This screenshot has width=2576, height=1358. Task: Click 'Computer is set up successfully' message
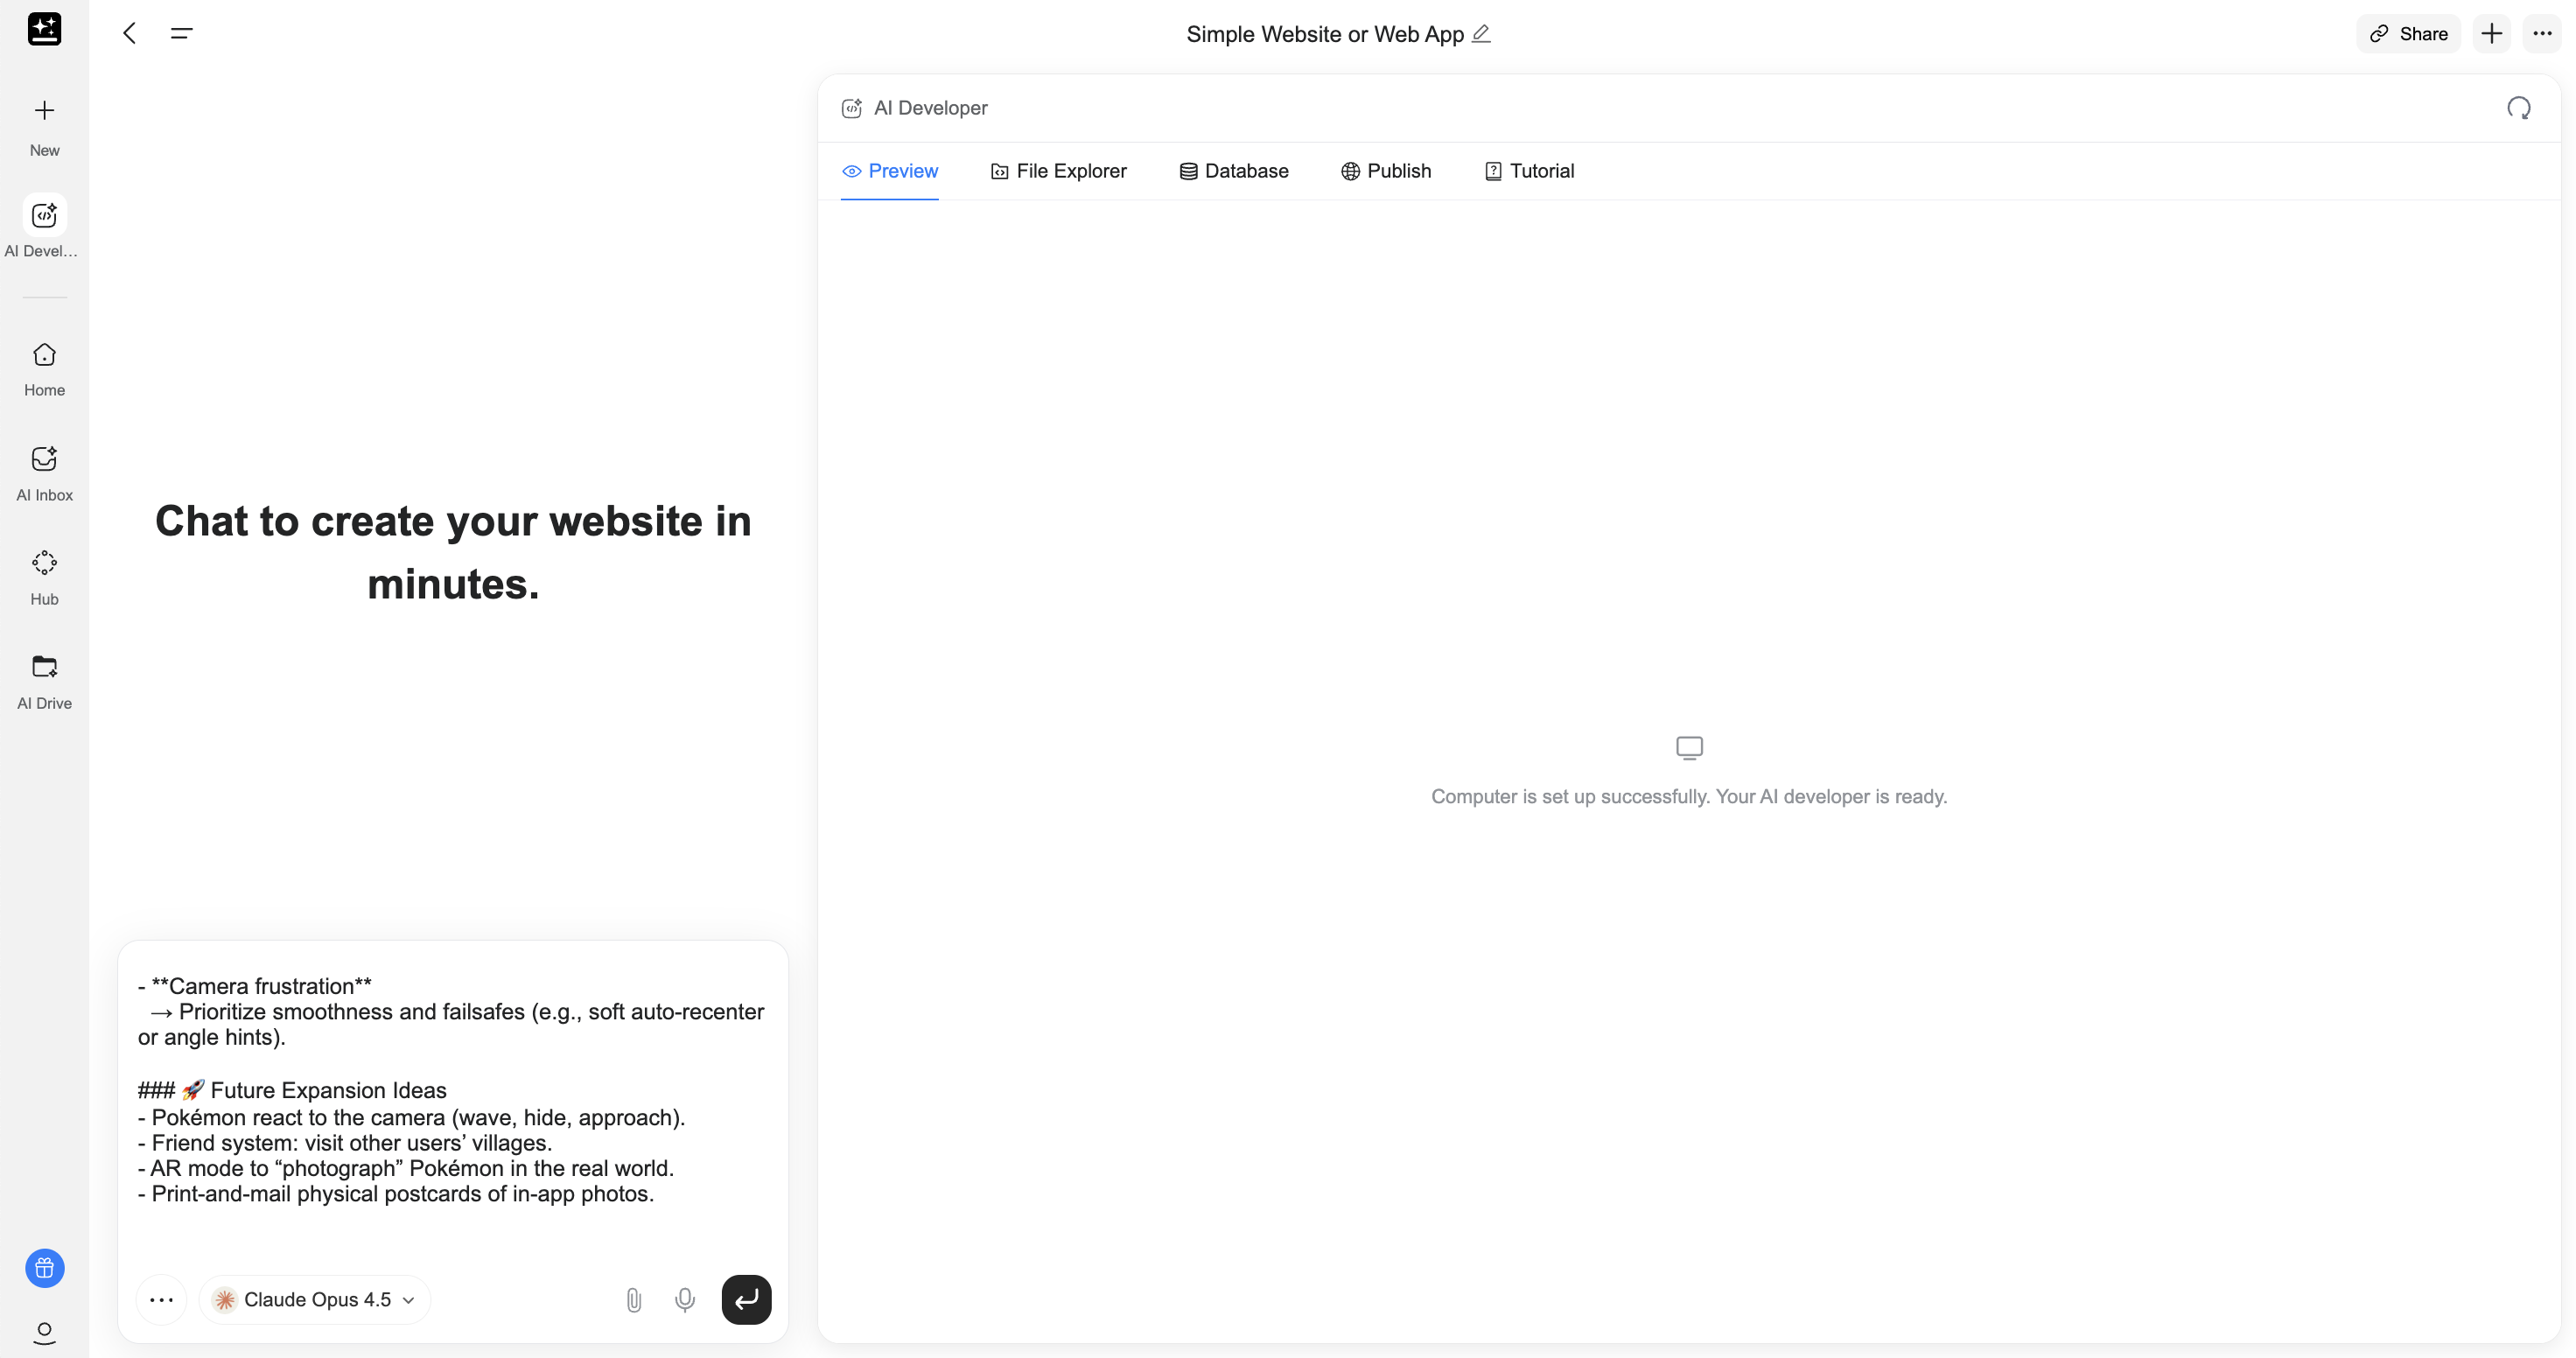pyautogui.click(x=1689, y=797)
